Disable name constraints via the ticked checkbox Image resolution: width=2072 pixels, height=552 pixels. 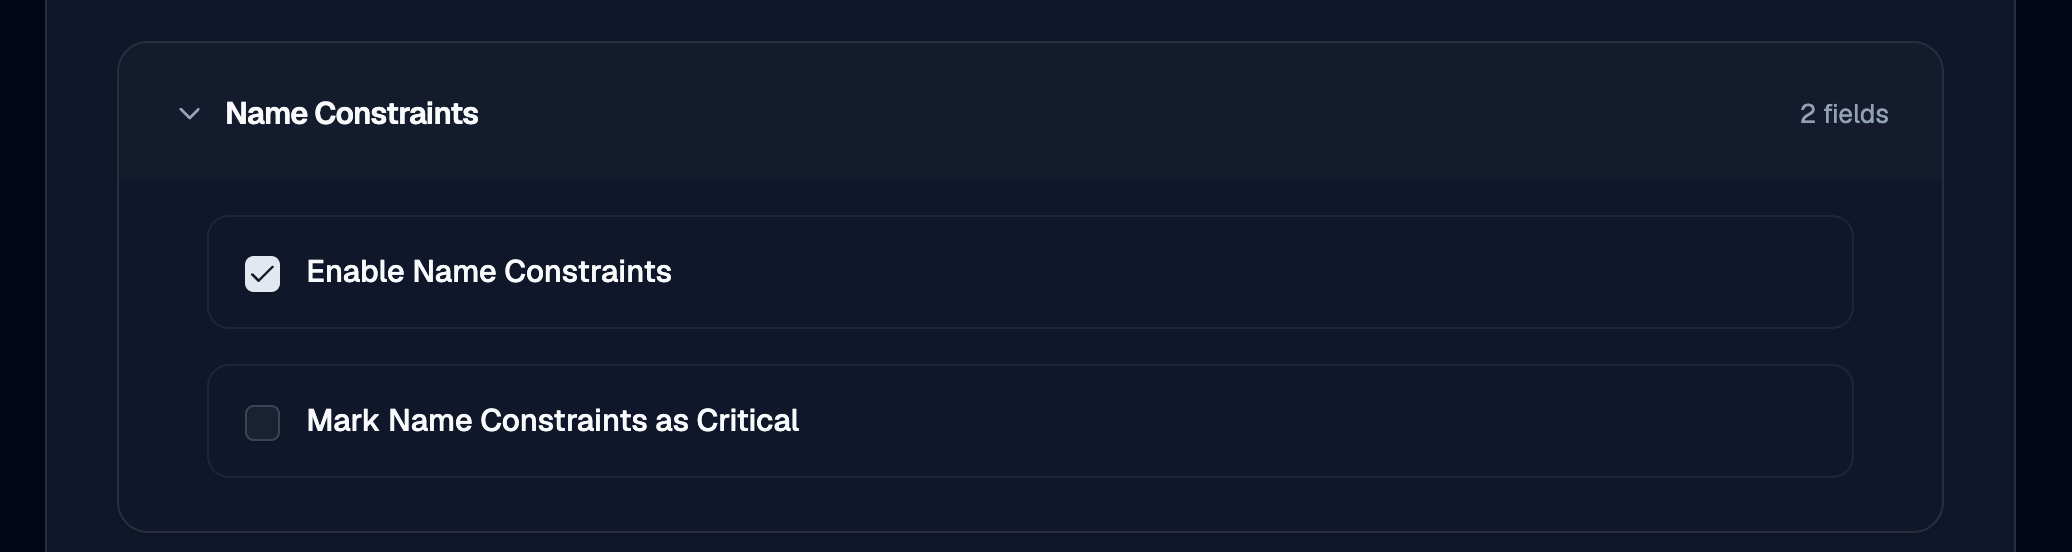click(x=262, y=273)
